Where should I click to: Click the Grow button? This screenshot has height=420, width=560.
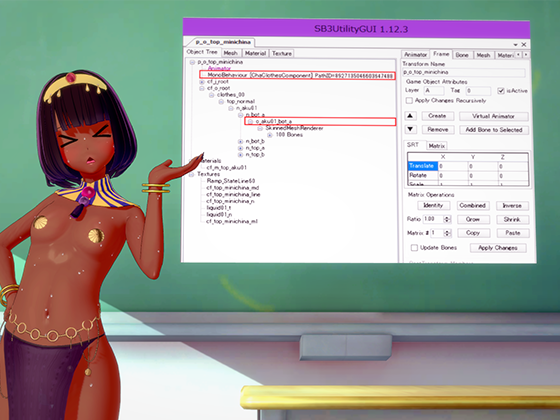[473, 219]
